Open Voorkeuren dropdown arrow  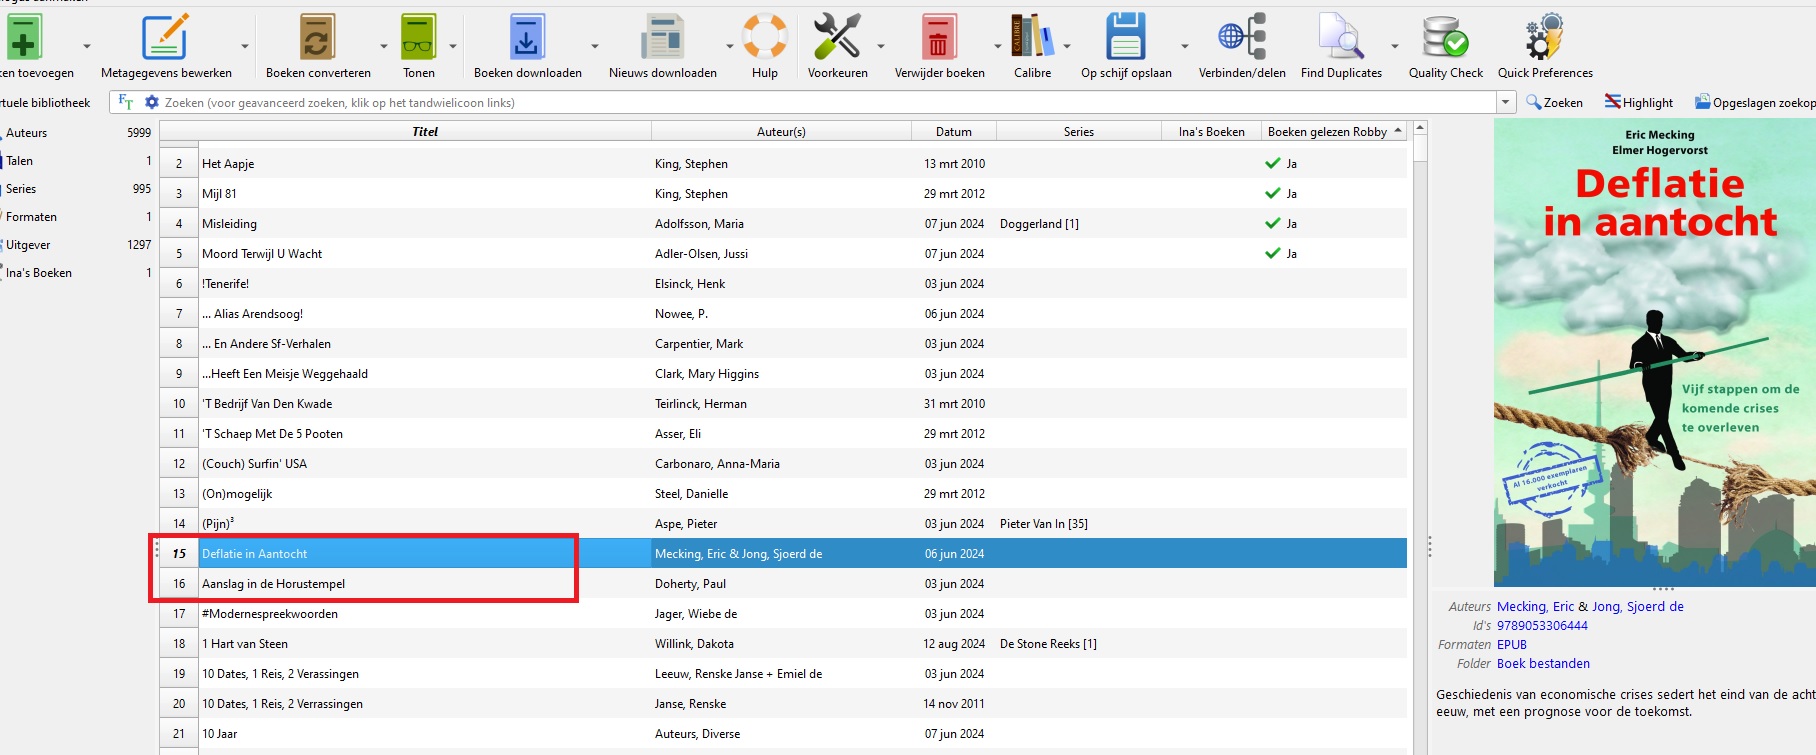881,46
